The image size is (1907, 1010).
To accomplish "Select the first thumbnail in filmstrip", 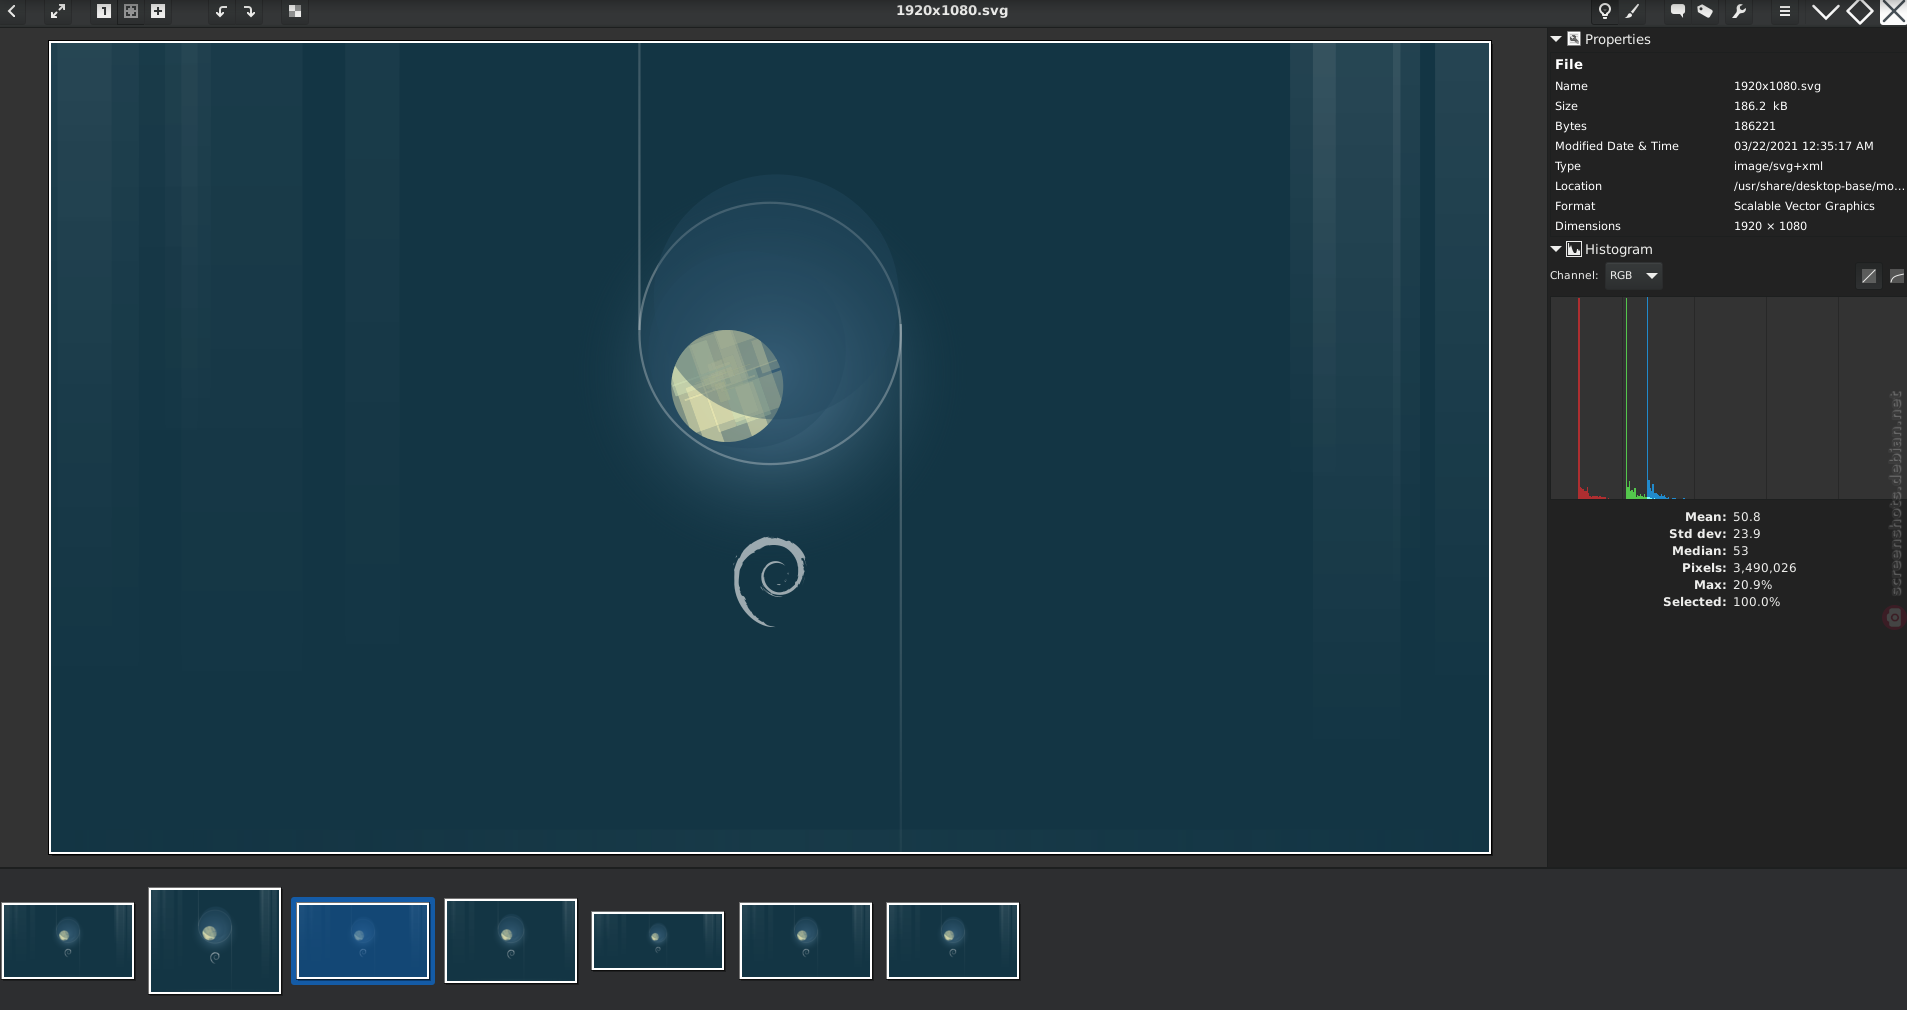I will [x=68, y=941].
